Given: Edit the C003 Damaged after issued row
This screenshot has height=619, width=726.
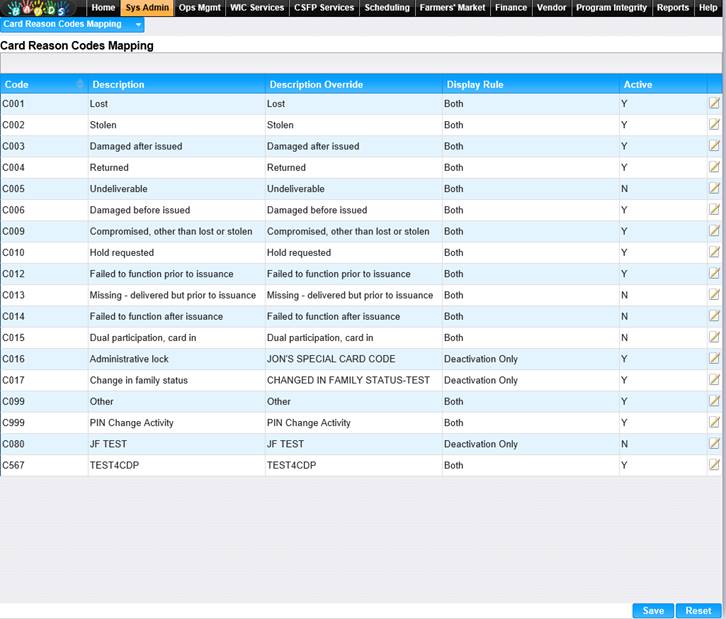Looking at the screenshot, I should click(x=714, y=146).
